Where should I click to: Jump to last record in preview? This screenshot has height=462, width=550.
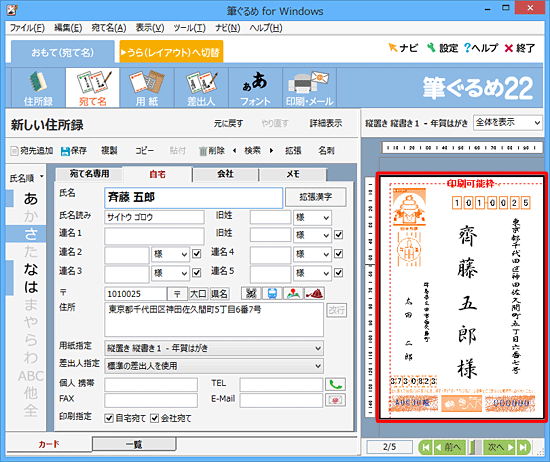pos(523,447)
